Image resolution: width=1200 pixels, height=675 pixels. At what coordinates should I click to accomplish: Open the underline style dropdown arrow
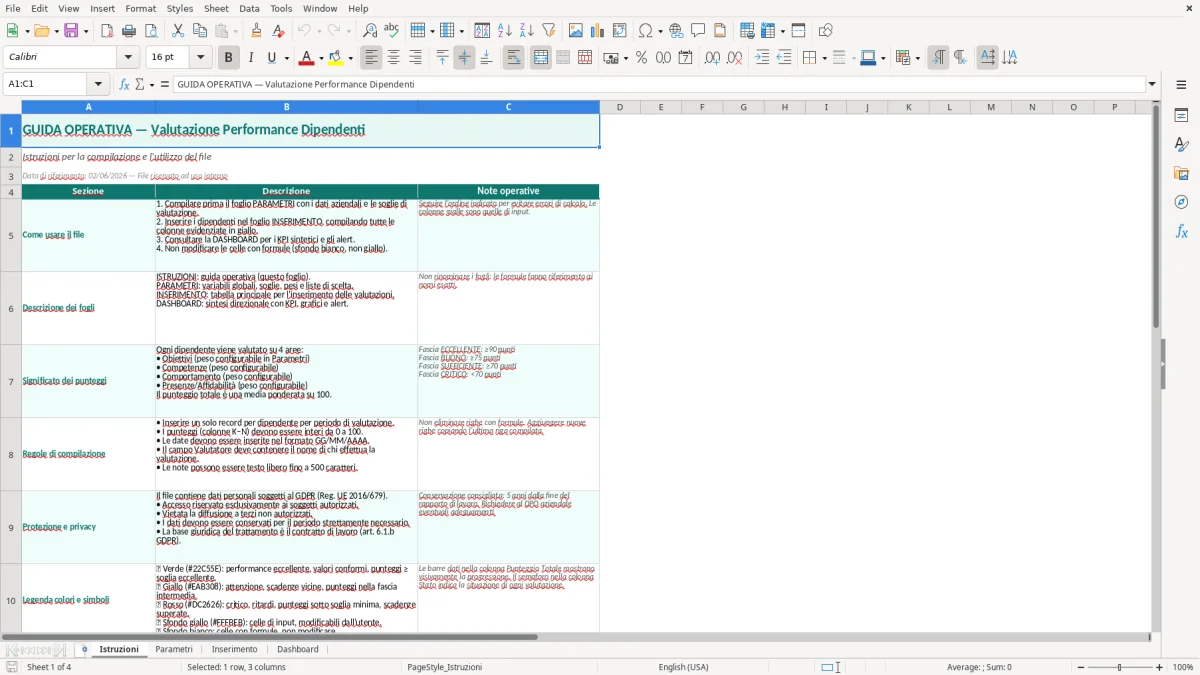[x=286, y=58]
